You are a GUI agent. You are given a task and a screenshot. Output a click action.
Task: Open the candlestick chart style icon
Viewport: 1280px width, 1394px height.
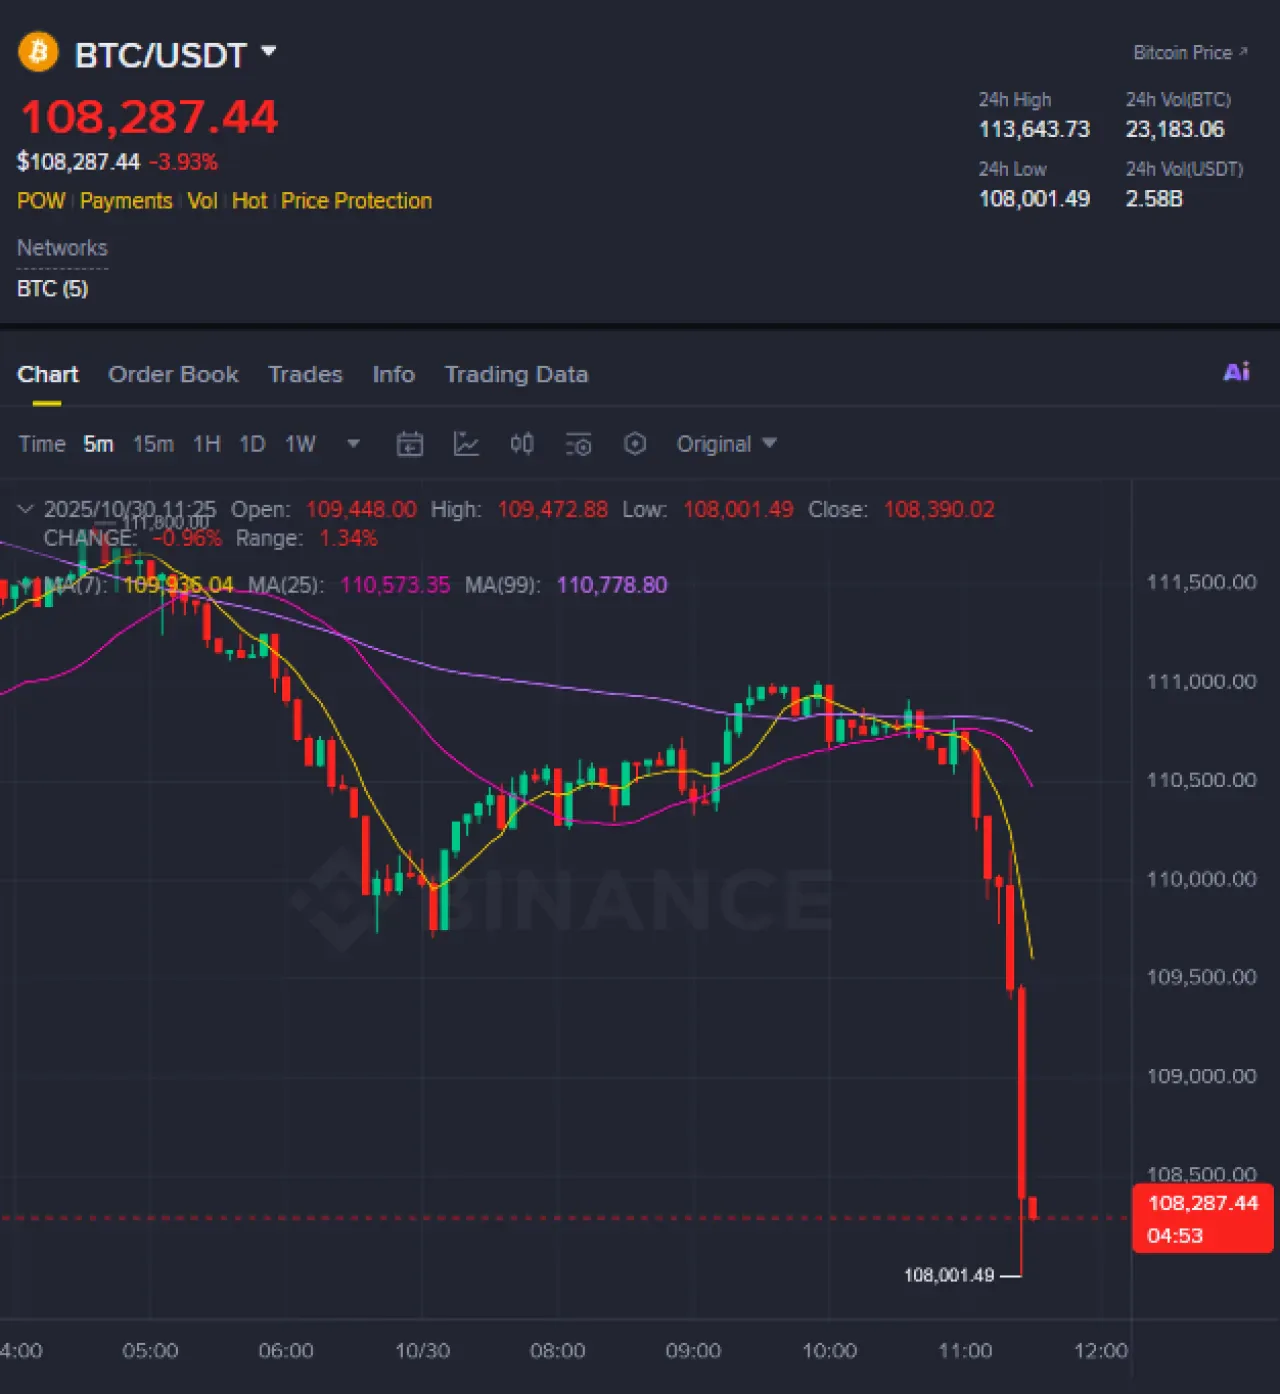point(522,444)
